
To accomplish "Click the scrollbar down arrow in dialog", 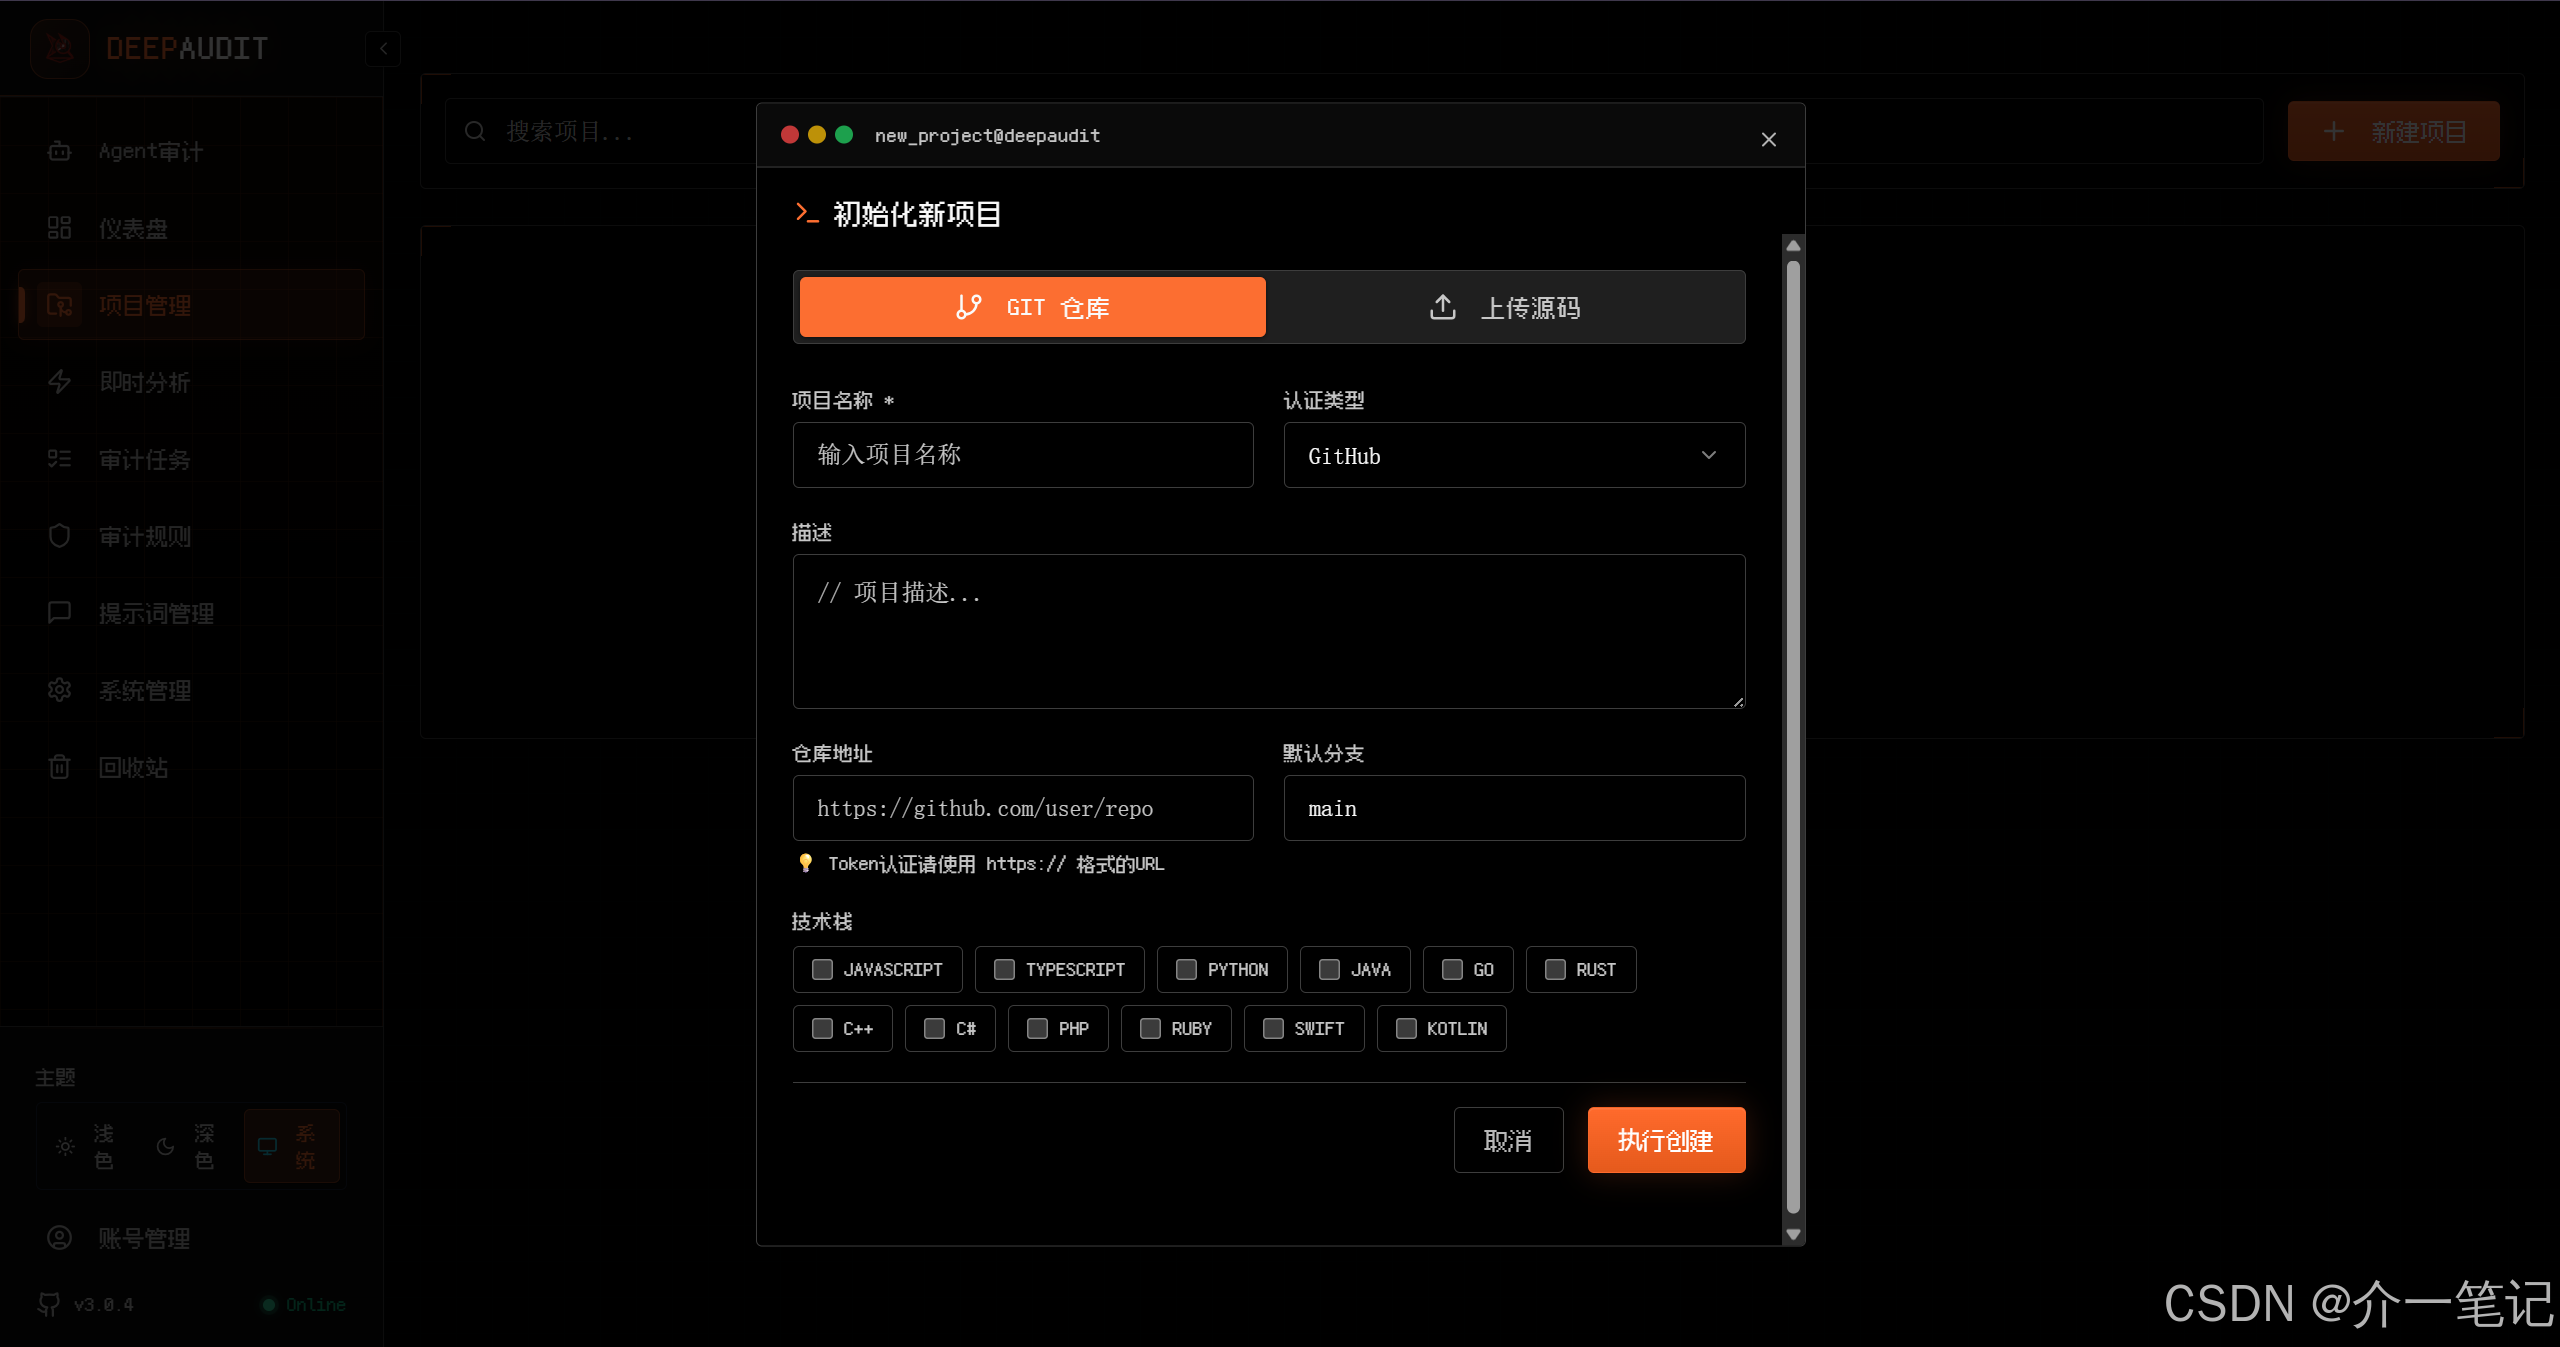I will tap(1793, 1235).
